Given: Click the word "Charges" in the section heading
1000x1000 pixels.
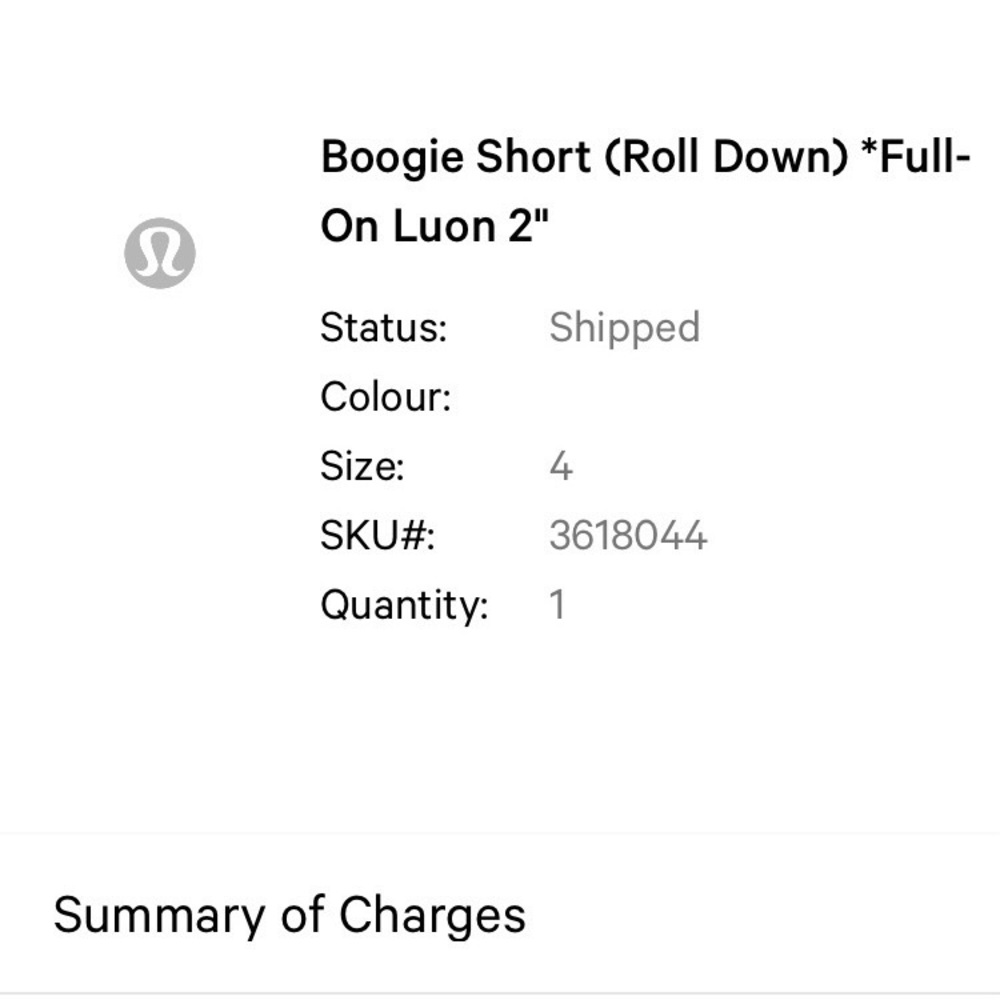Looking at the screenshot, I should pyautogui.click(x=432, y=915).
